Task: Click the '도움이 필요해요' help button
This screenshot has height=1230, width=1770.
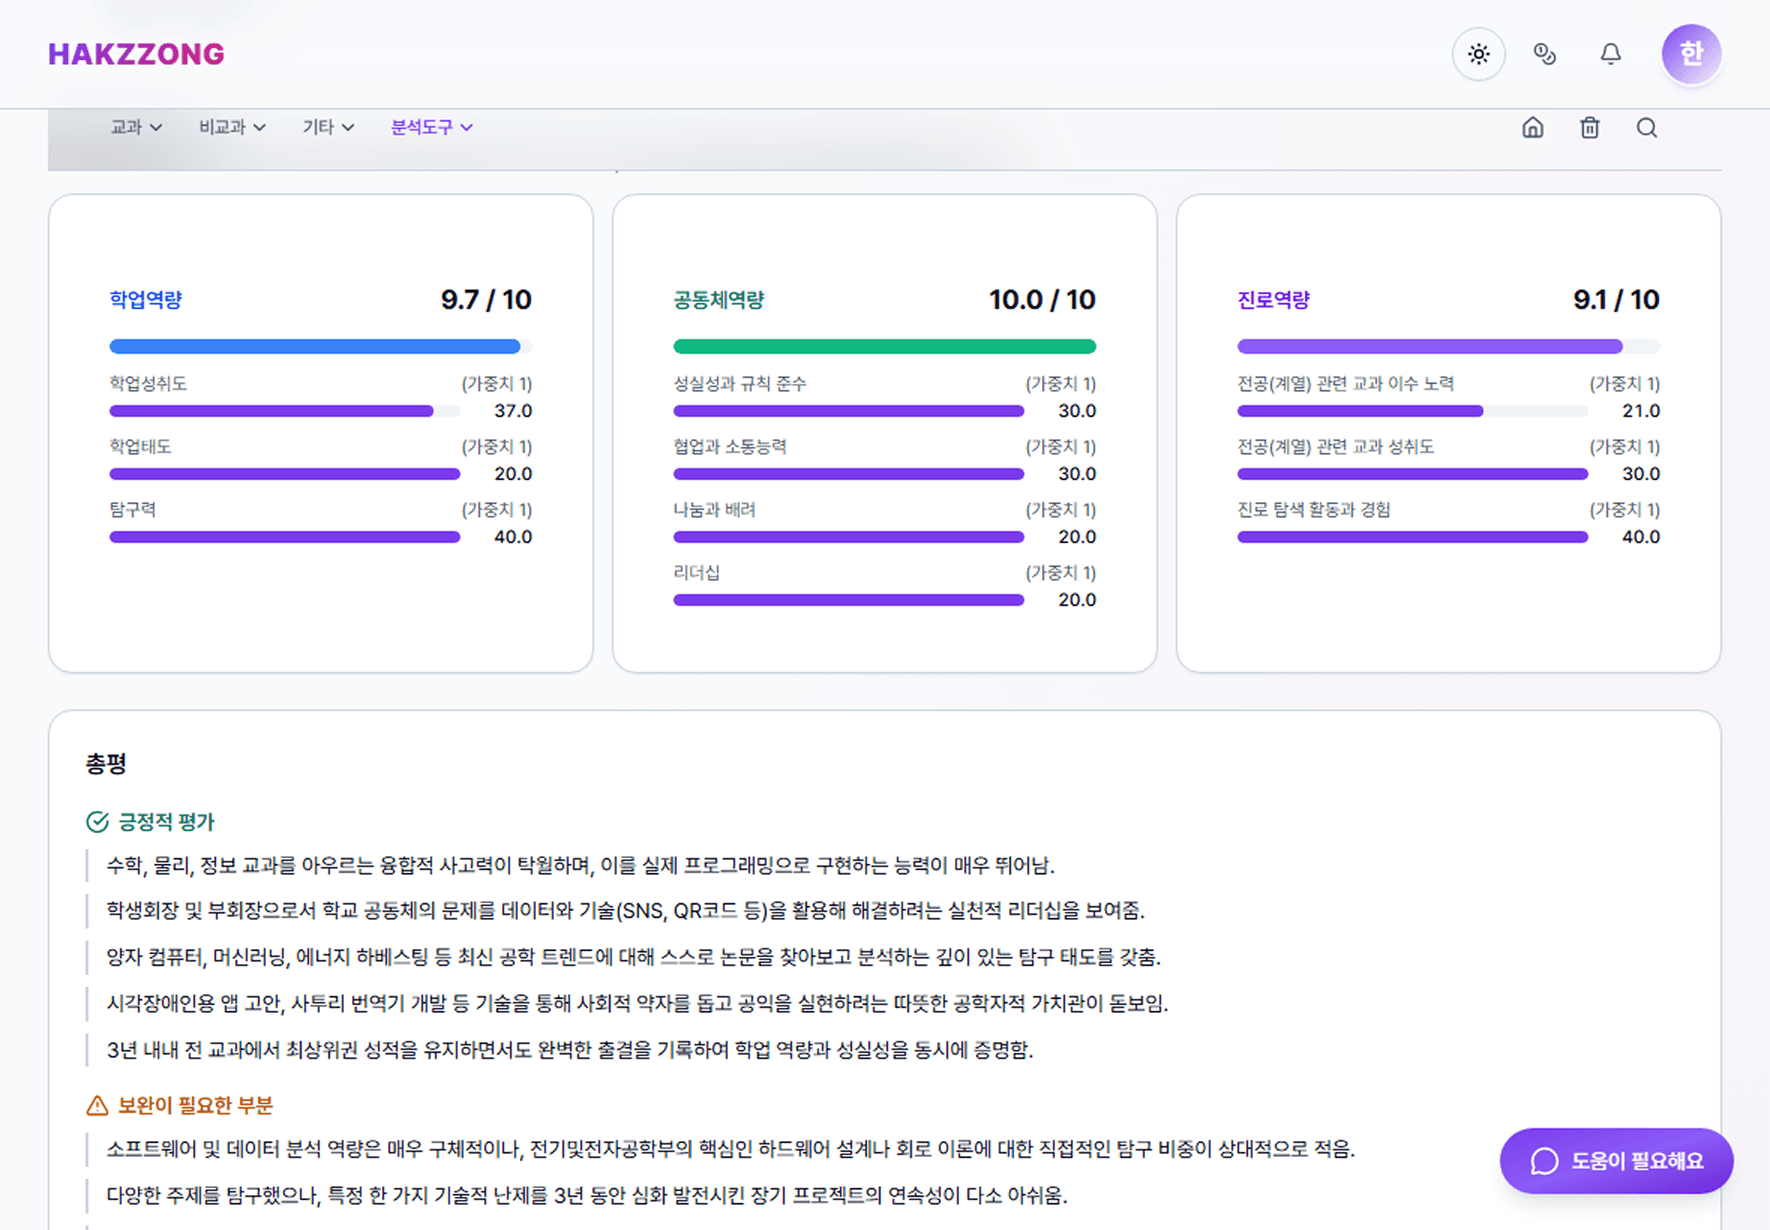Action: click(1616, 1161)
